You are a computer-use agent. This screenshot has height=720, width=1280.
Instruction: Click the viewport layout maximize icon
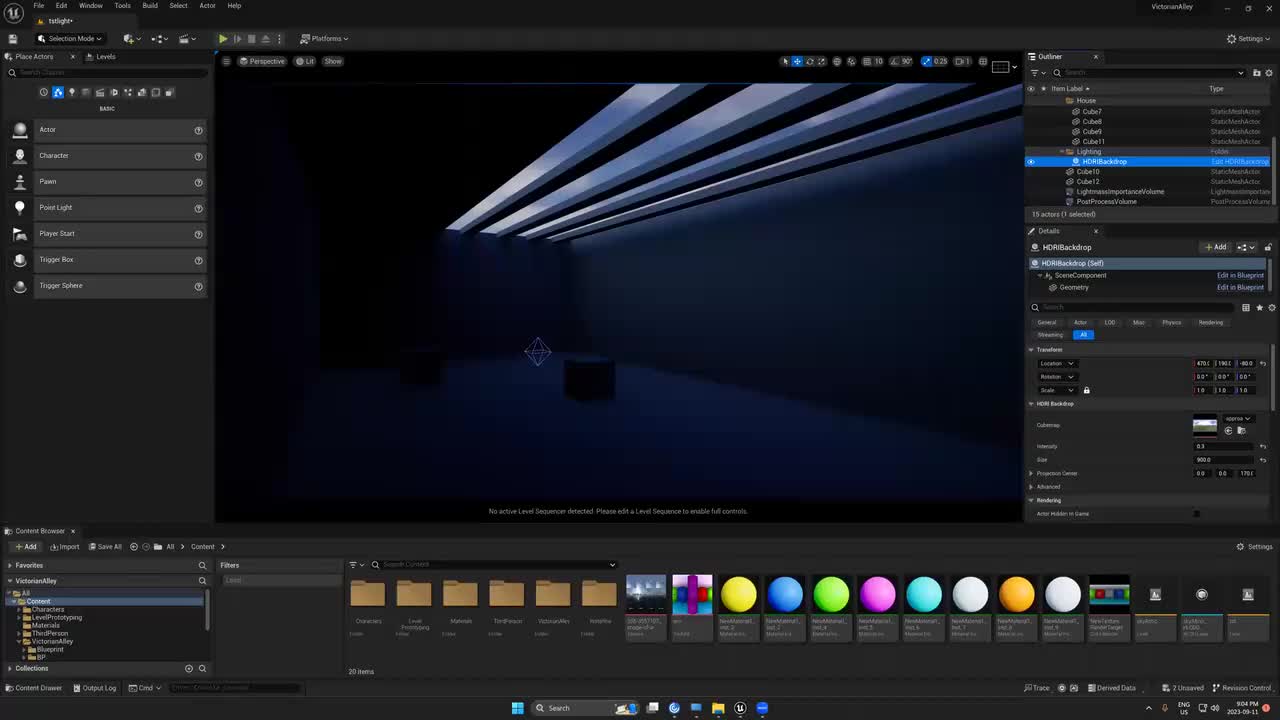coord(983,61)
